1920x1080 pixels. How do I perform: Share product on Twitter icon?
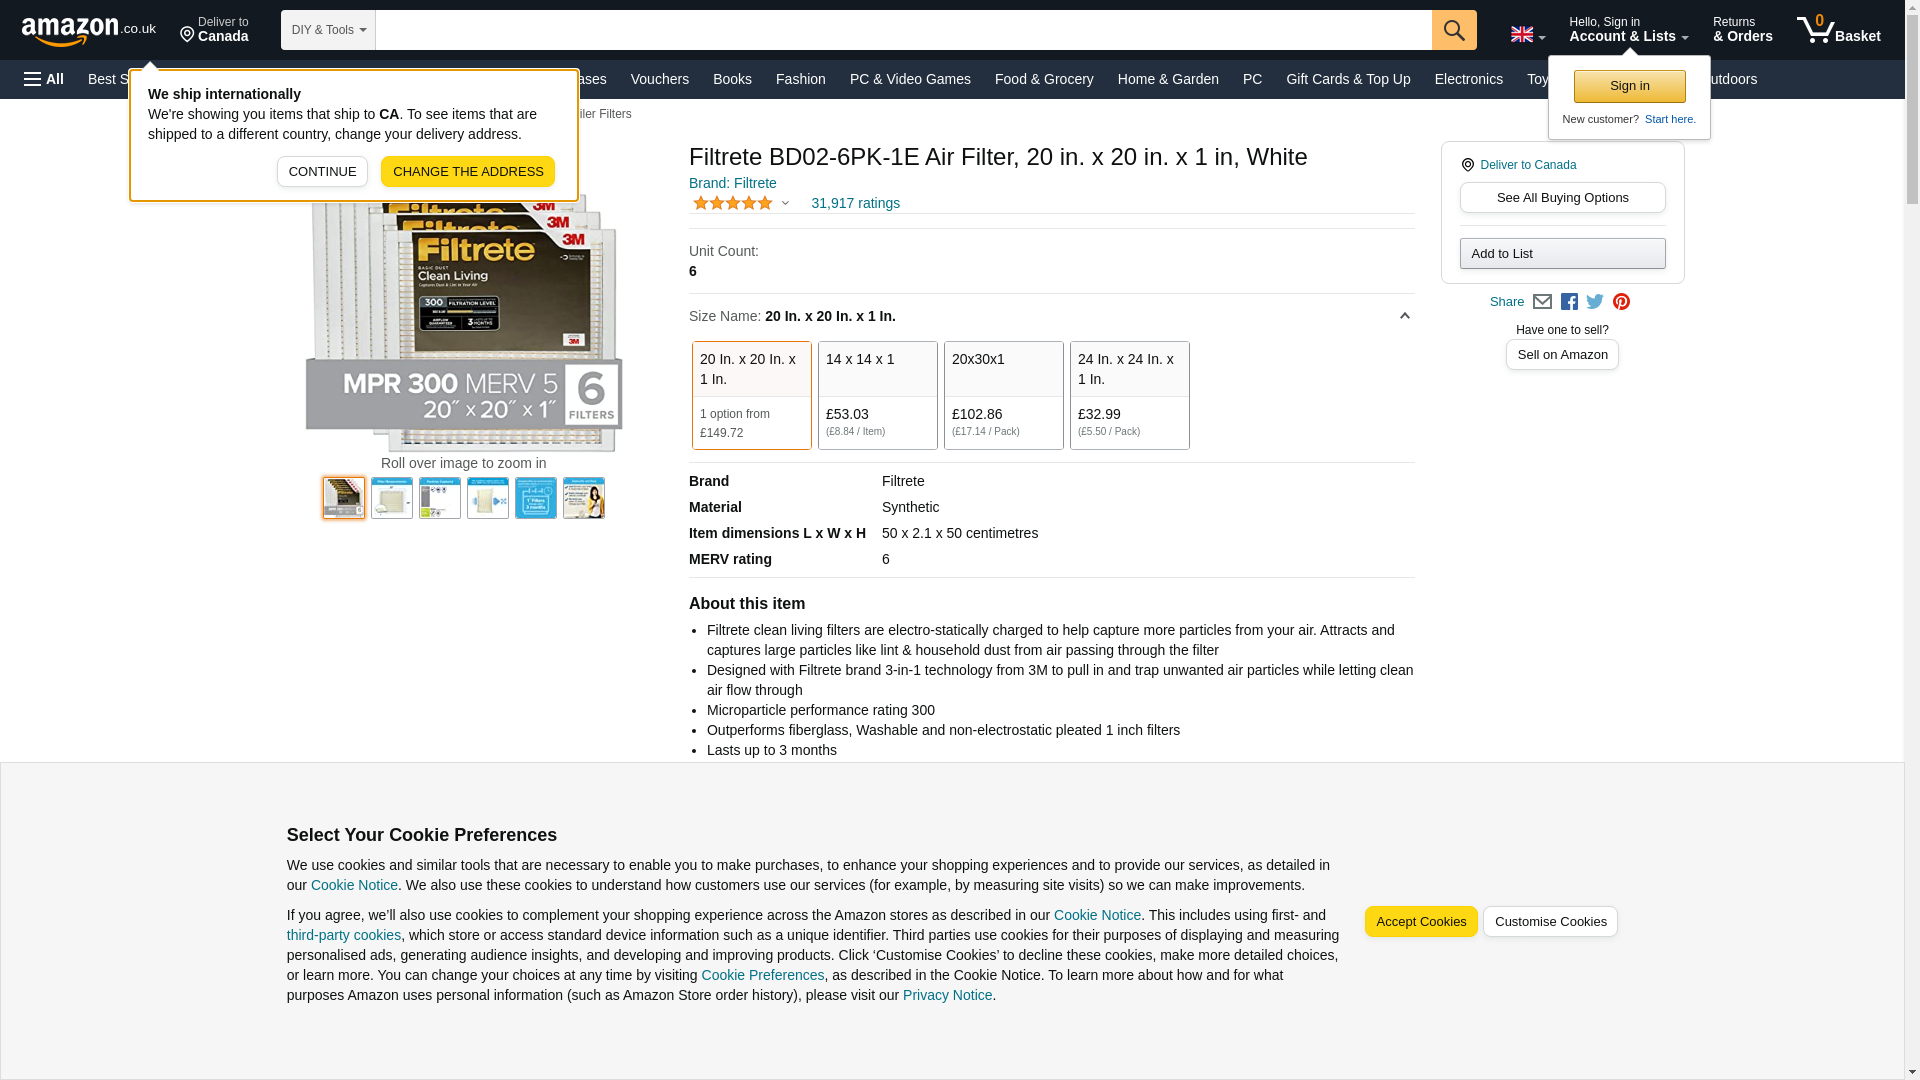pos(1595,302)
